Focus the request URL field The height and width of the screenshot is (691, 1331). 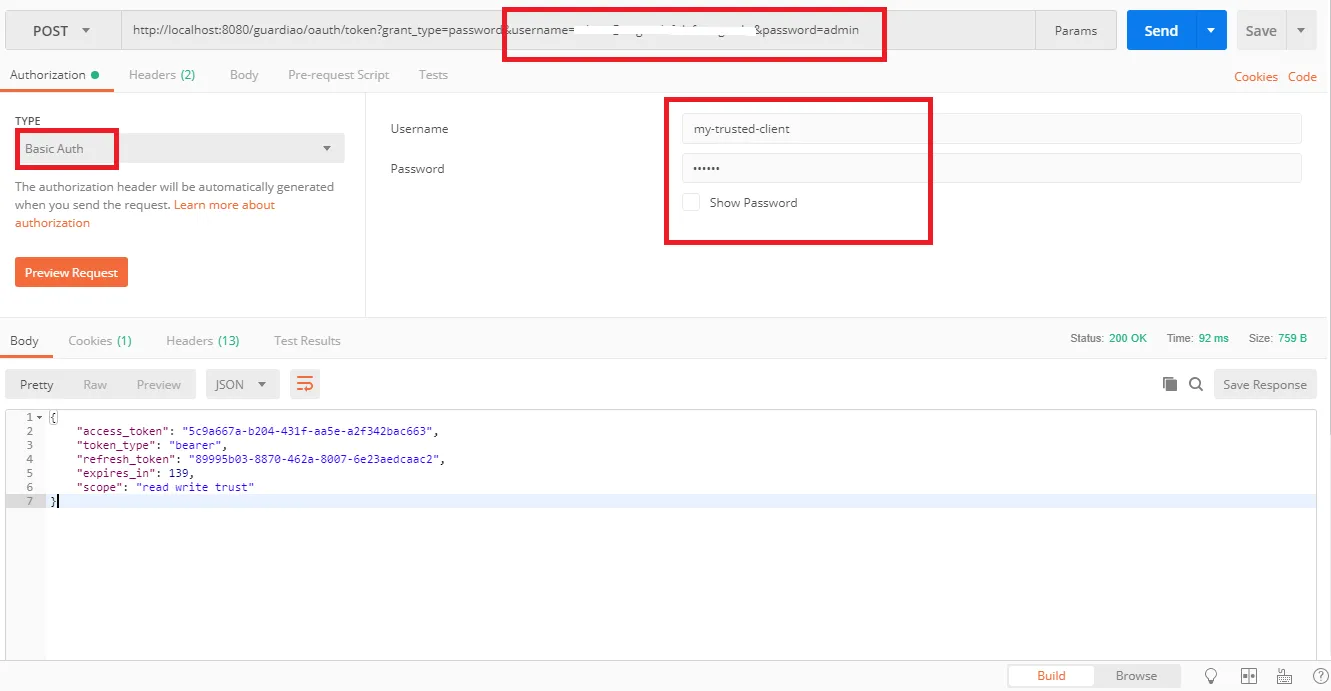click(579, 31)
